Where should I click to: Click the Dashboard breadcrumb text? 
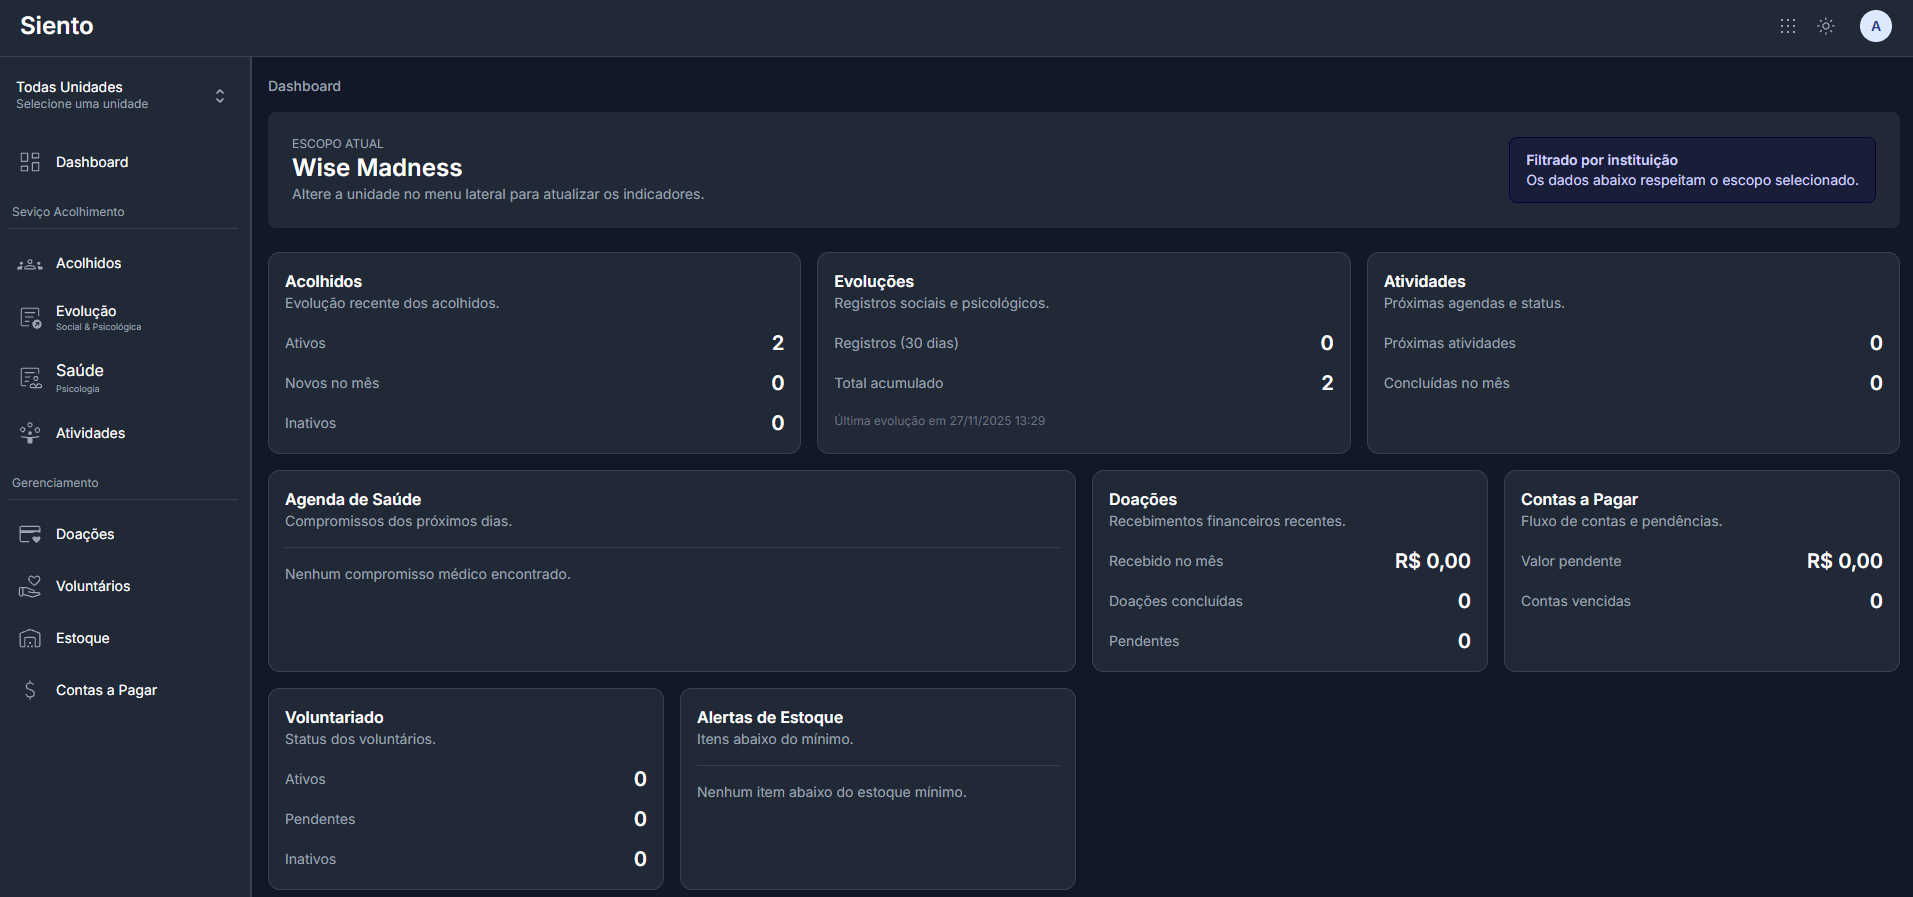(x=304, y=86)
